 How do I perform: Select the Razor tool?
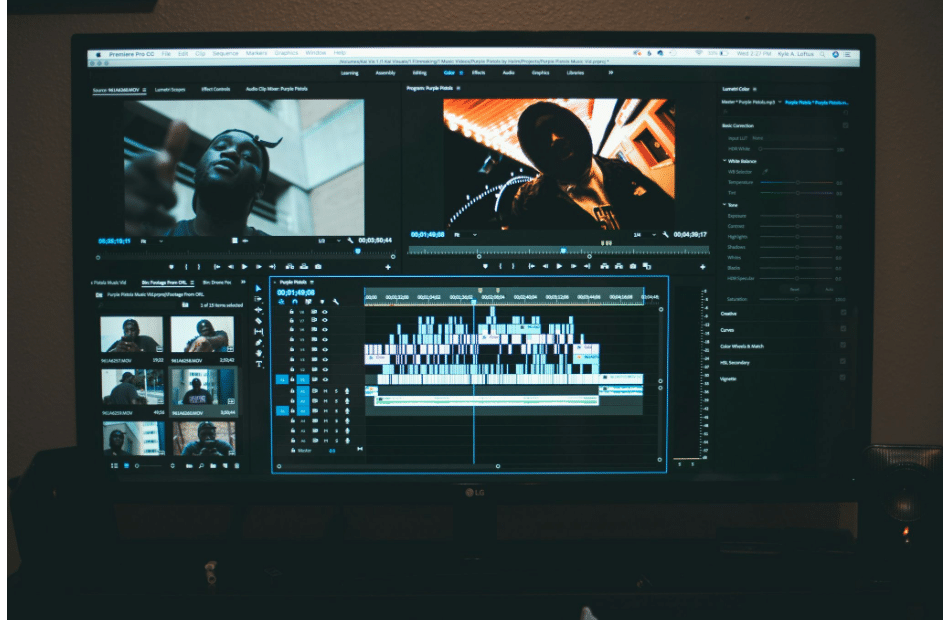258,321
